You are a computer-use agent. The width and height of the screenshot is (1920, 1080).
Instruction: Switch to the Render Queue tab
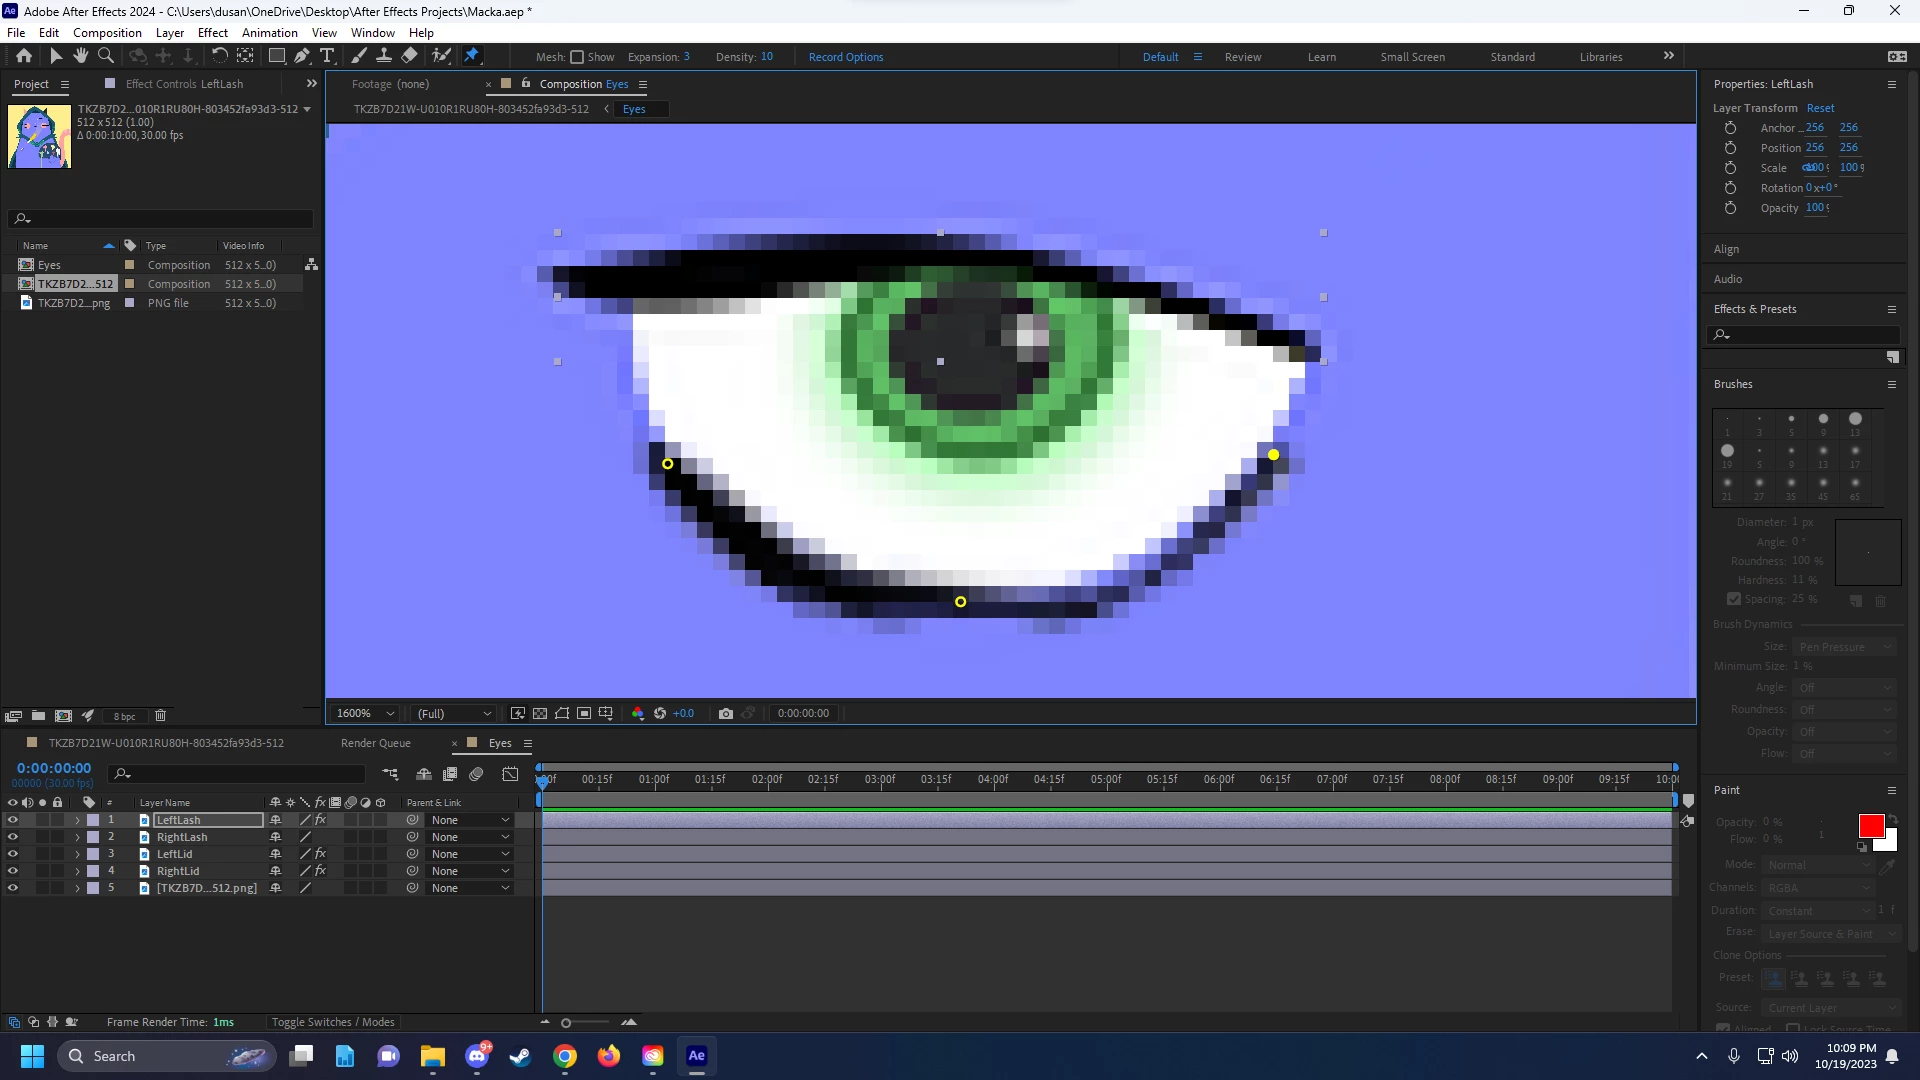click(375, 743)
